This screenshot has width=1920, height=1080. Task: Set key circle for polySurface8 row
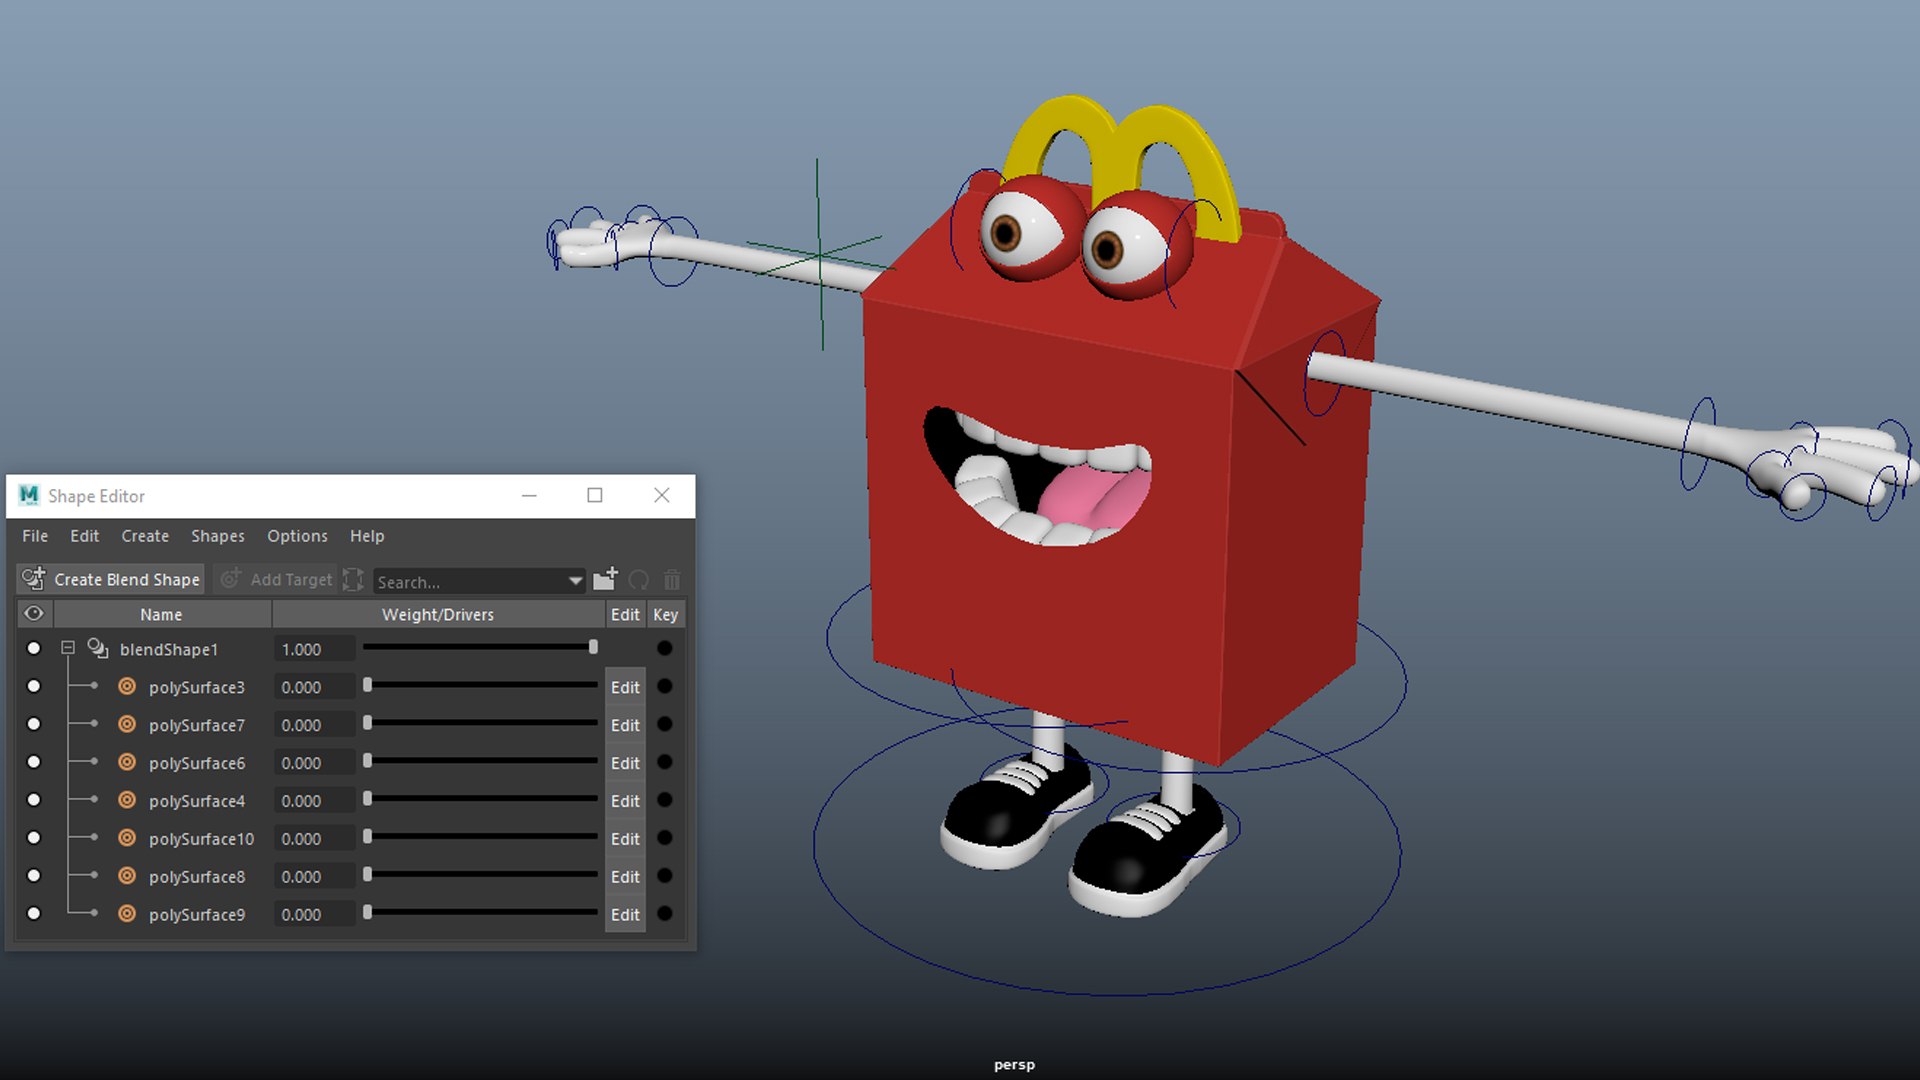click(664, 876)
